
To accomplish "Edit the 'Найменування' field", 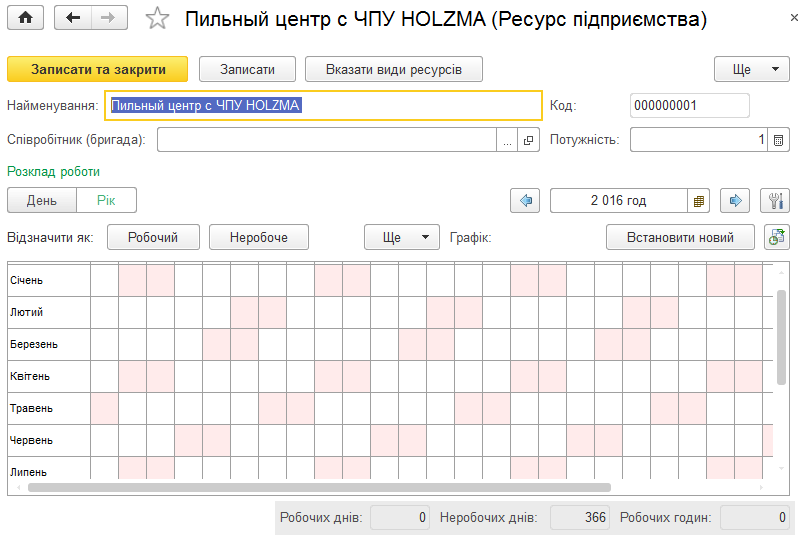I will tap(323, 106).
